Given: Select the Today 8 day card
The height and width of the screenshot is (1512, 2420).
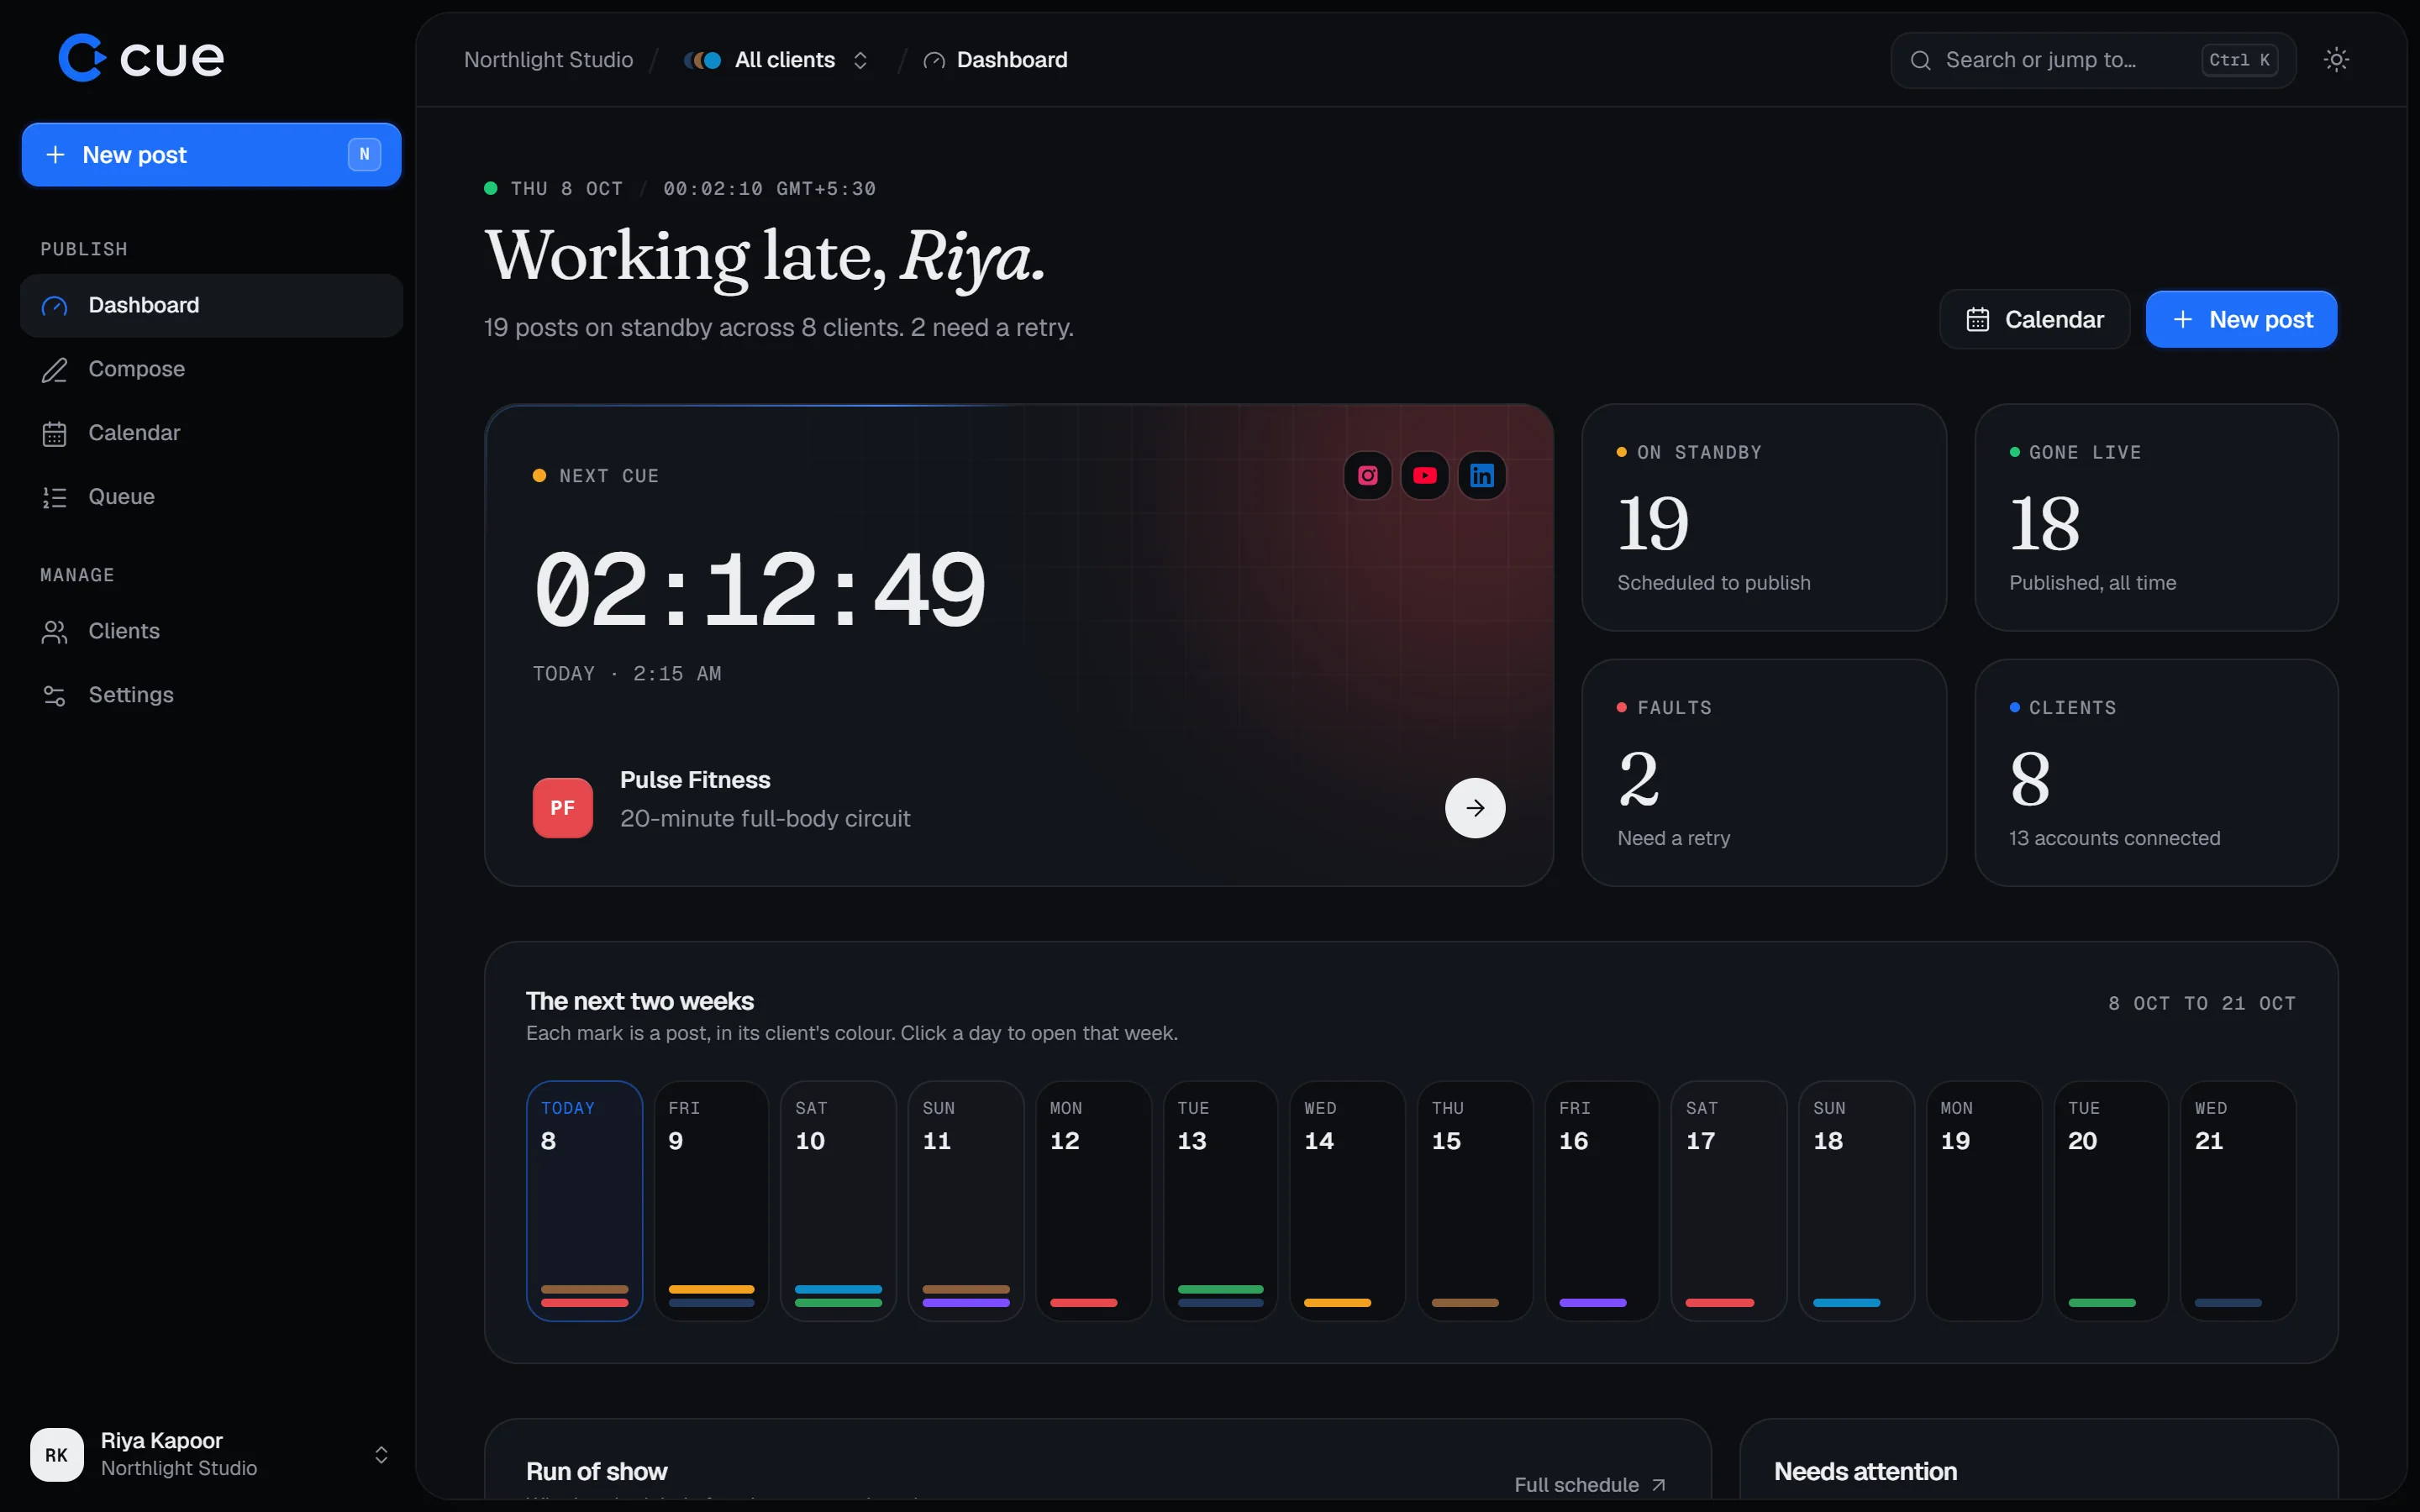Looking at the screenshot, I should coord(584,1200).
